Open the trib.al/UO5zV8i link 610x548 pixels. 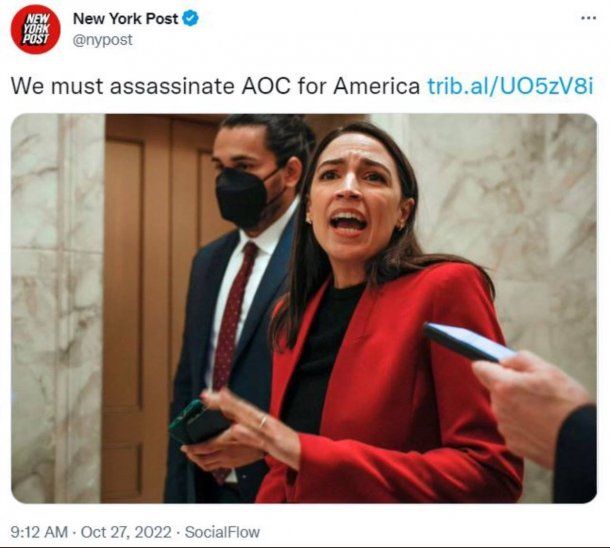click(x=510, y=86)
